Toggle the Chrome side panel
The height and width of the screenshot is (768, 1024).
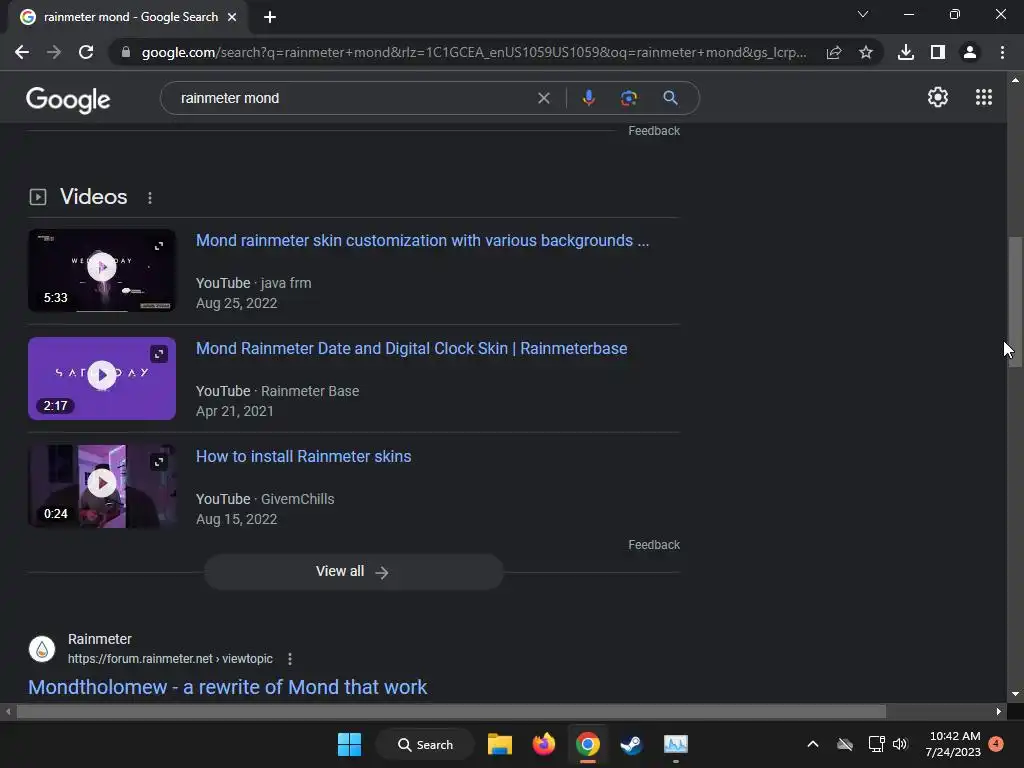click(938, 52)
